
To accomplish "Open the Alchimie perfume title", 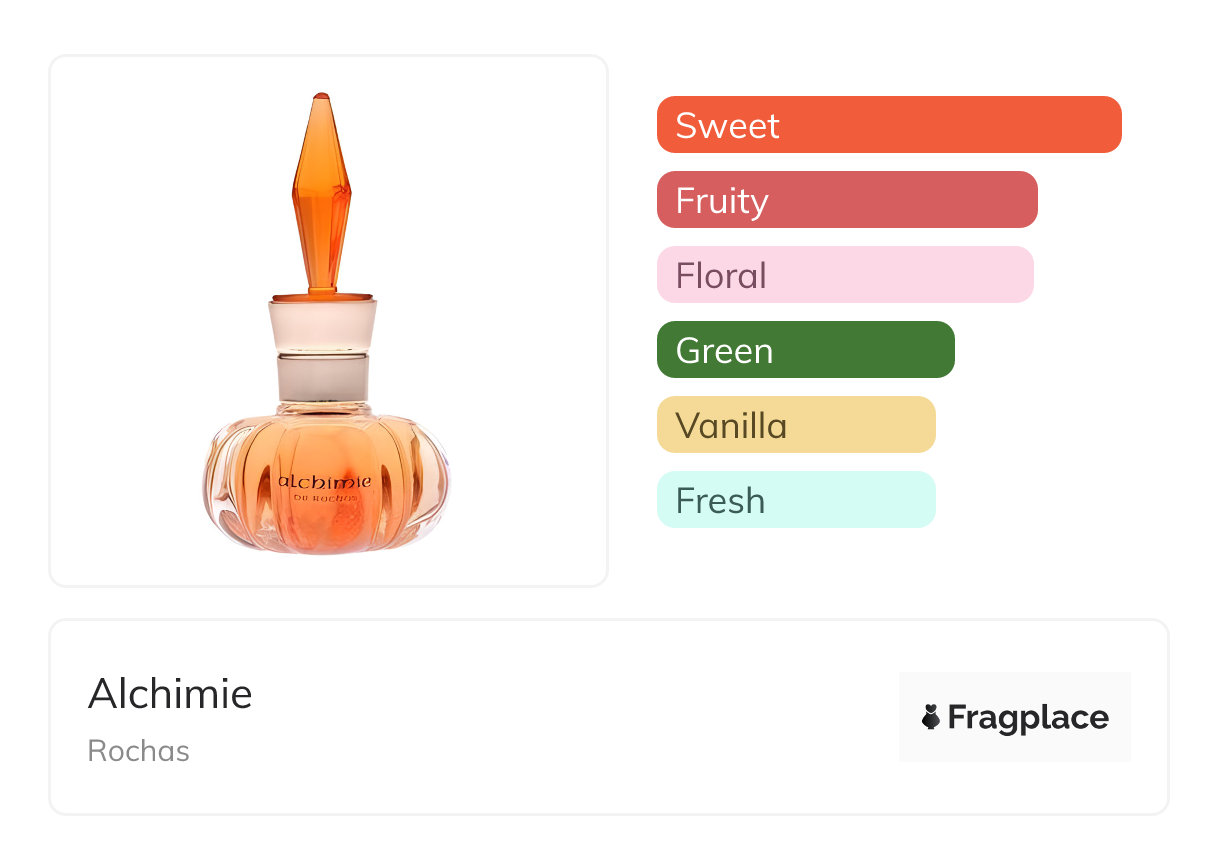I will click(170, 693).
